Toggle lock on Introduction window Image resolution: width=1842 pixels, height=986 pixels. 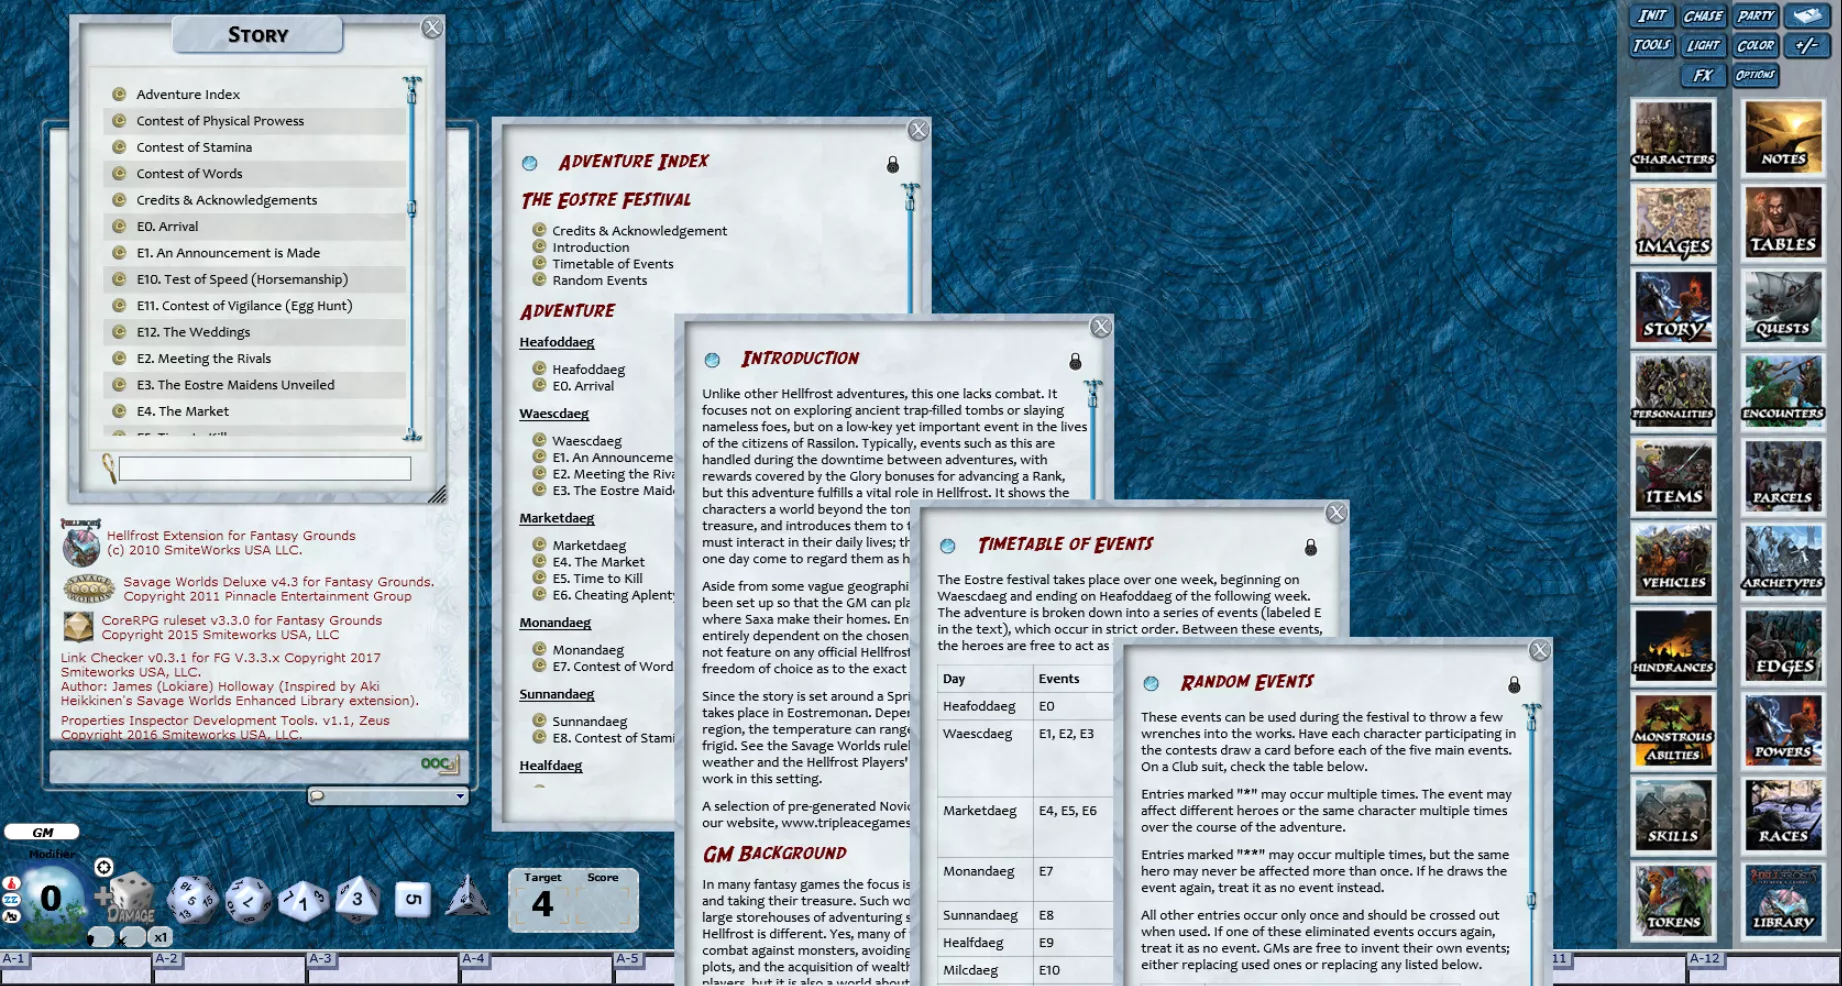coord(1075,361)
